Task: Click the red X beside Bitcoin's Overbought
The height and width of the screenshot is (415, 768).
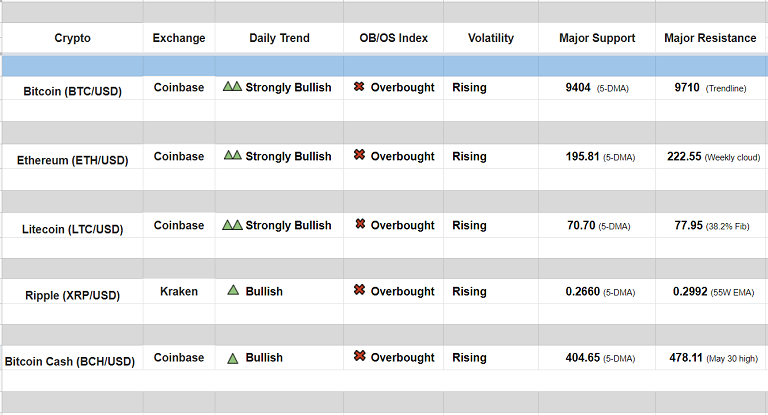Action: 359,87
